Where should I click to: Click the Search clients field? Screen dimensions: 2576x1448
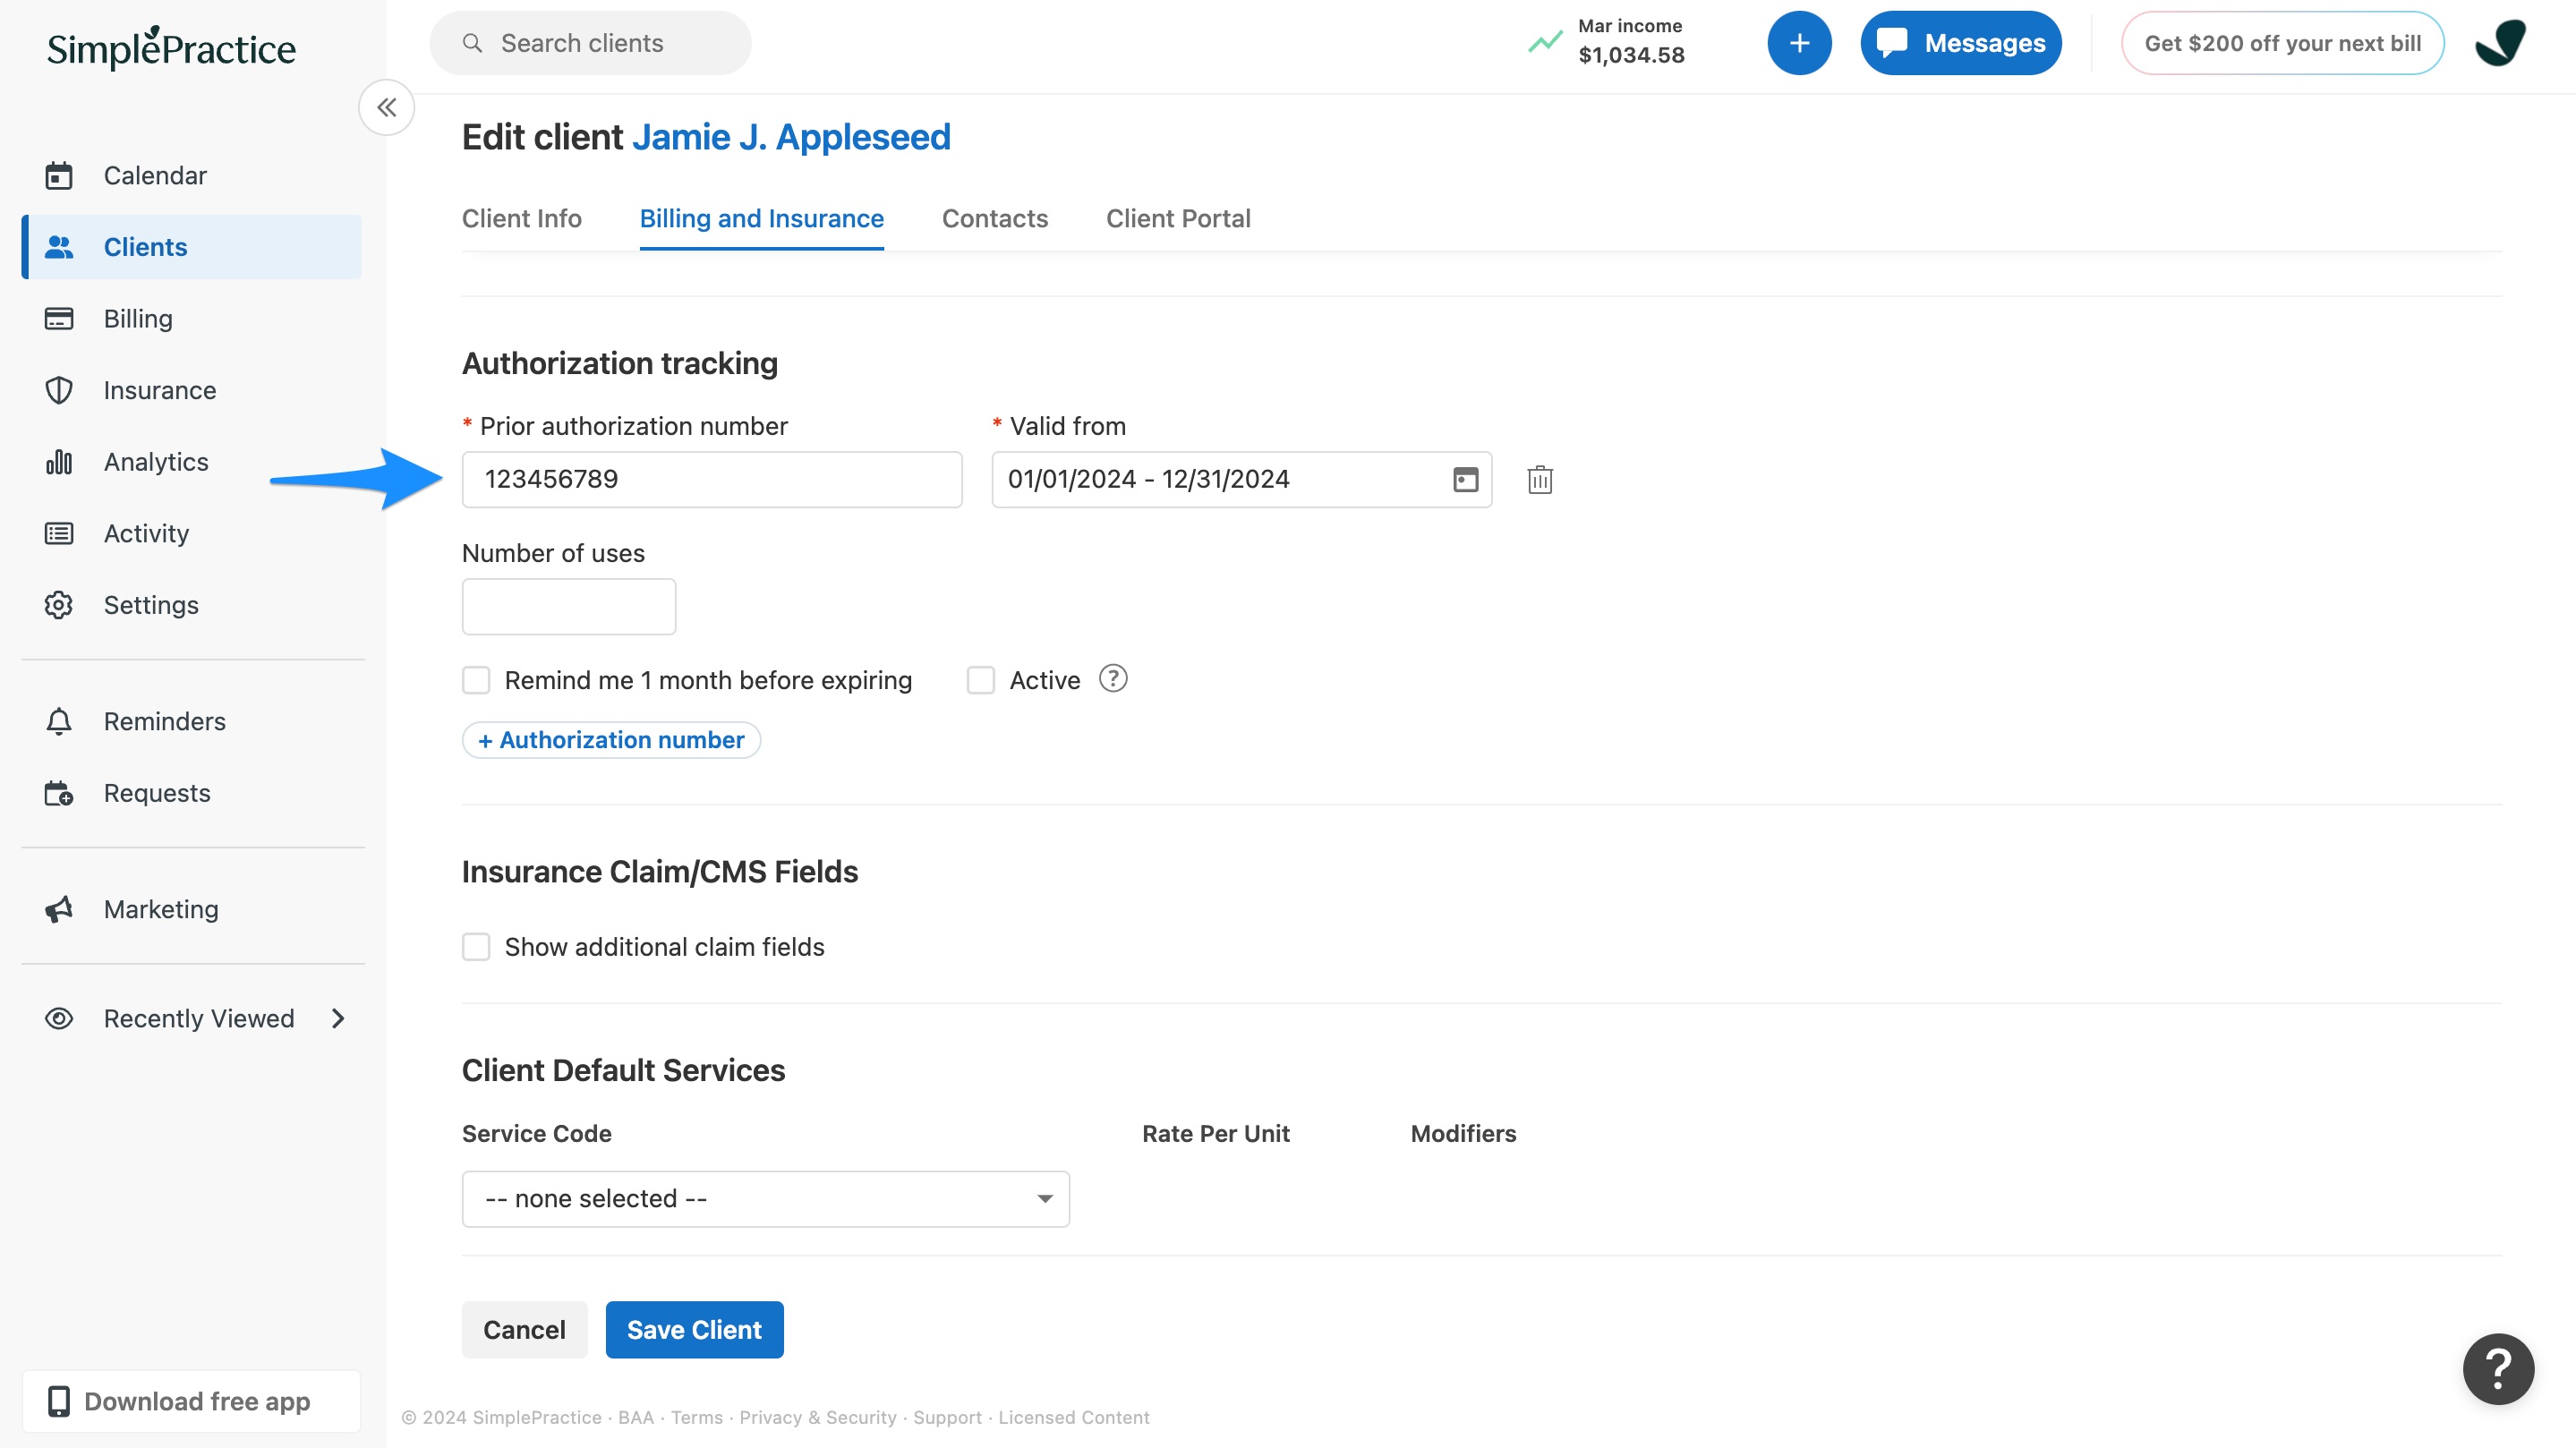(x=590, y=43)
